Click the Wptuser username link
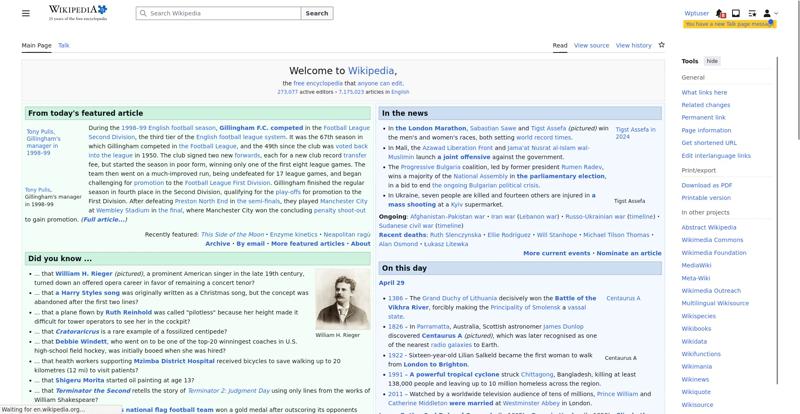Screen dimensions: 800x414 coord(696,13)
